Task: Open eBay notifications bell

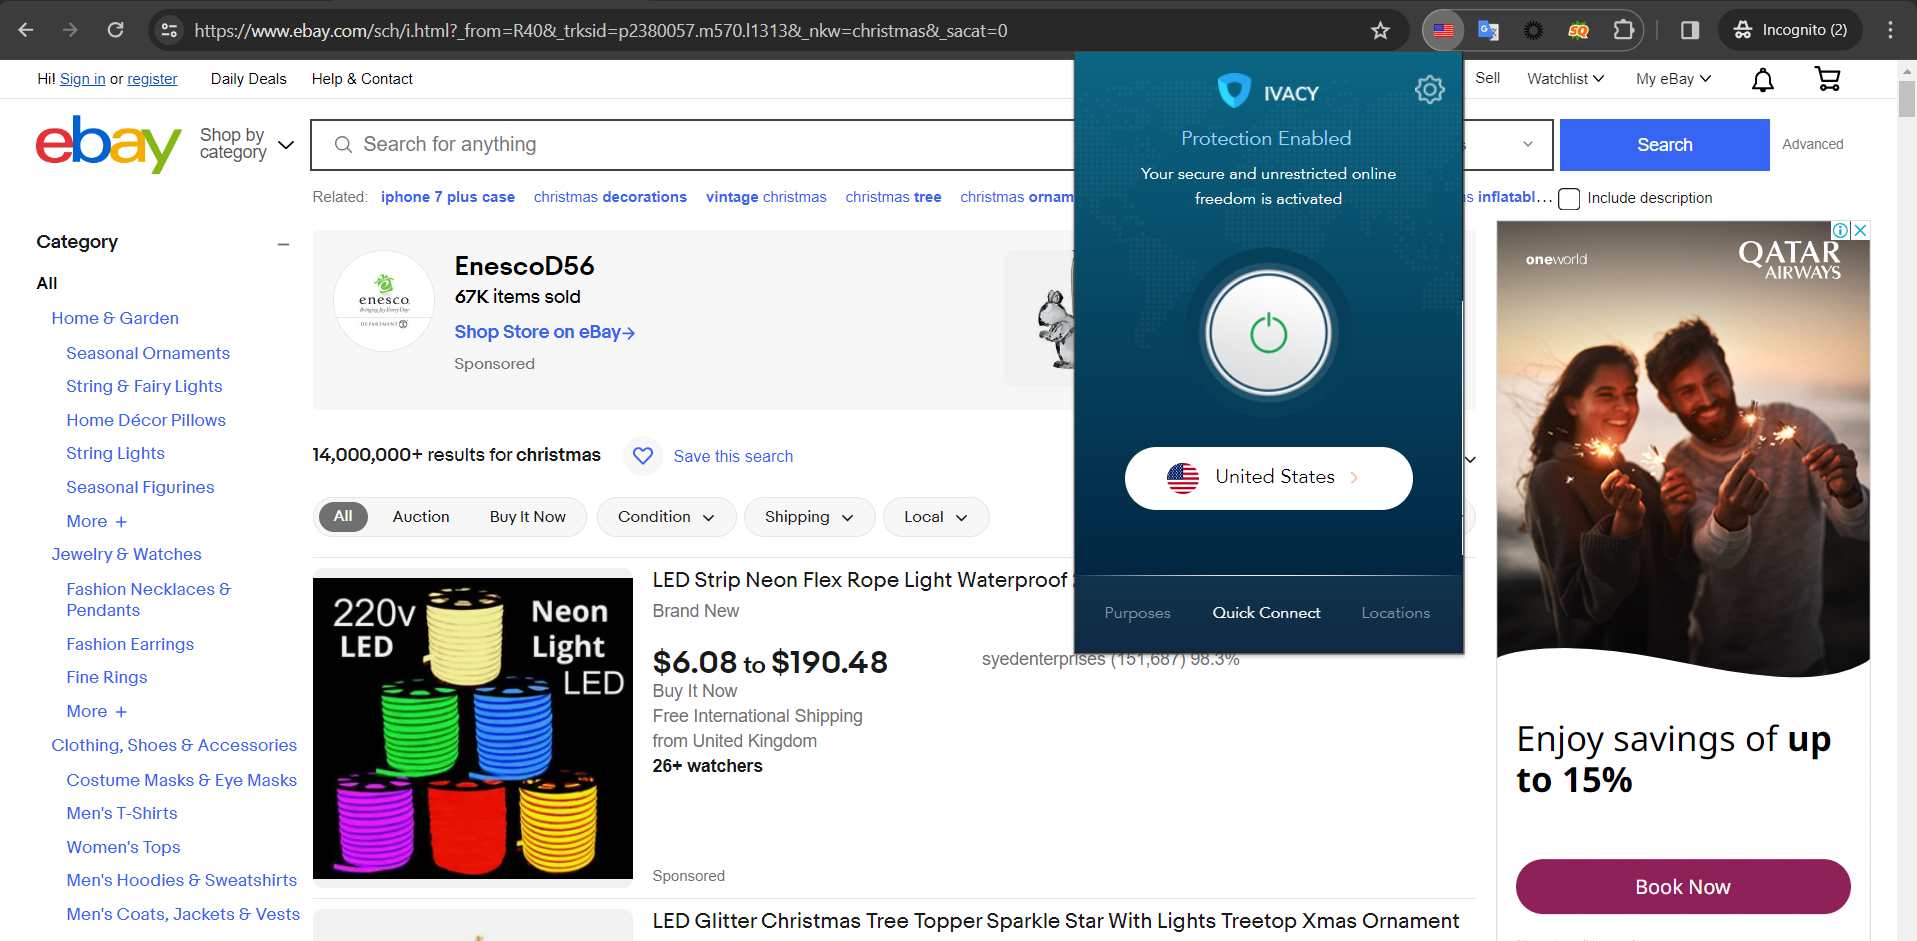Action: tap(1763, 79)
